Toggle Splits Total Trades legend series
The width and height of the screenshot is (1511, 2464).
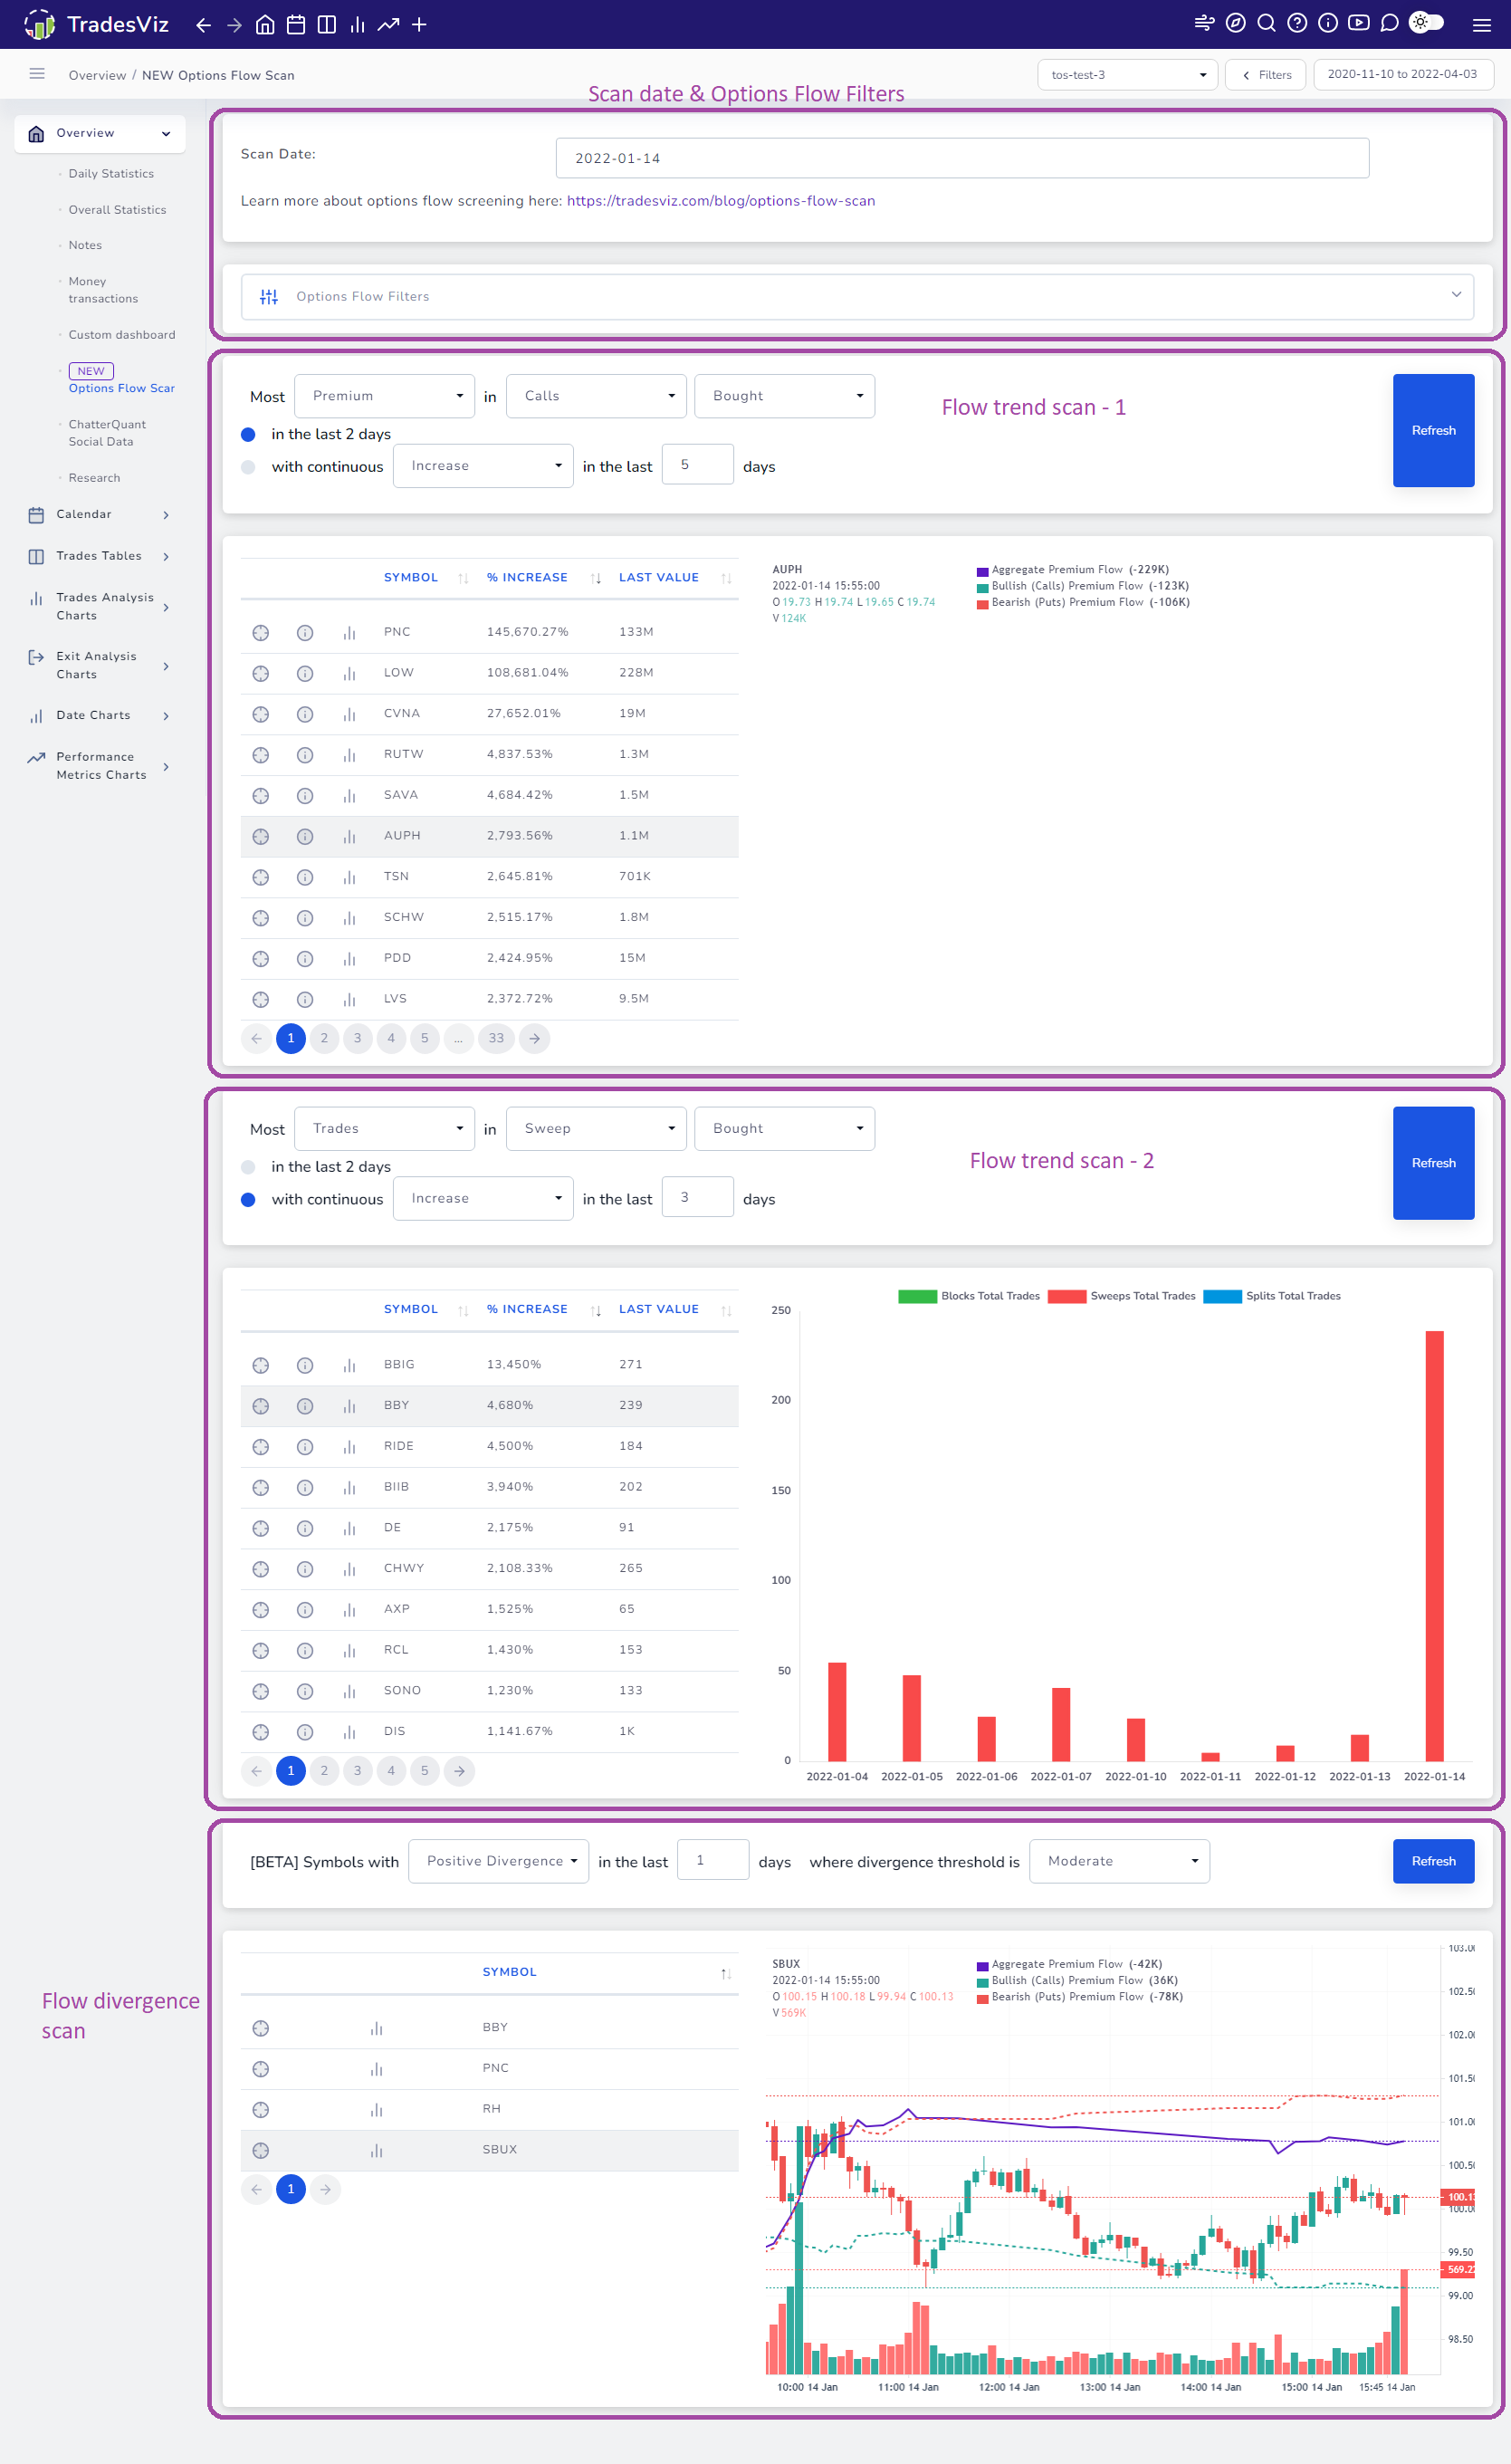tap(1272, 1296)
